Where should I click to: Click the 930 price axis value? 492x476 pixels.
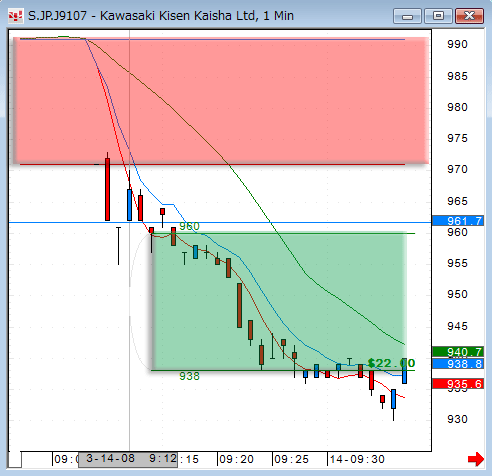tap(457, 419)
